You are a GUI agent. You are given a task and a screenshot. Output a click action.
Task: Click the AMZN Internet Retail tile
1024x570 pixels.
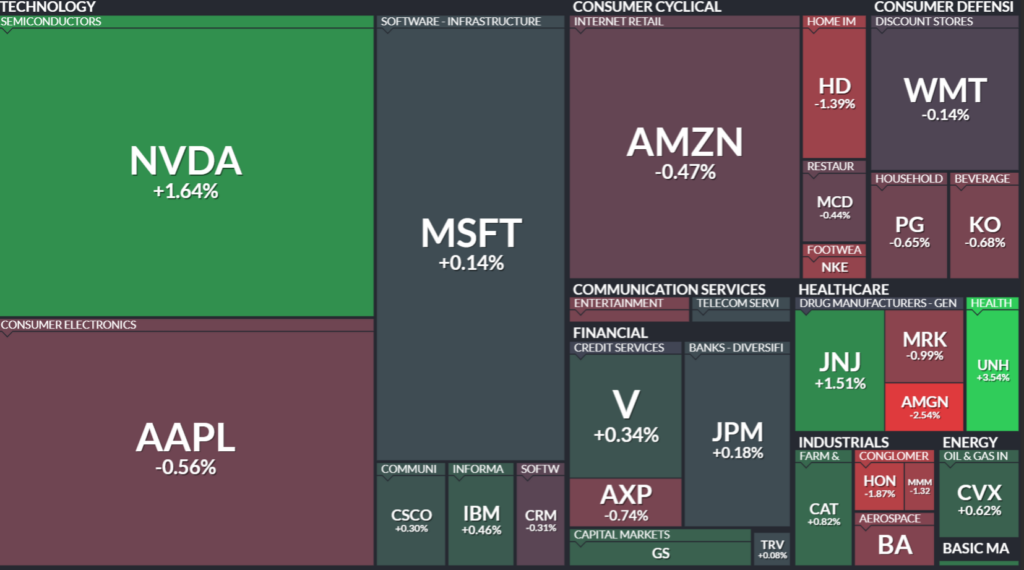(685, 151)
